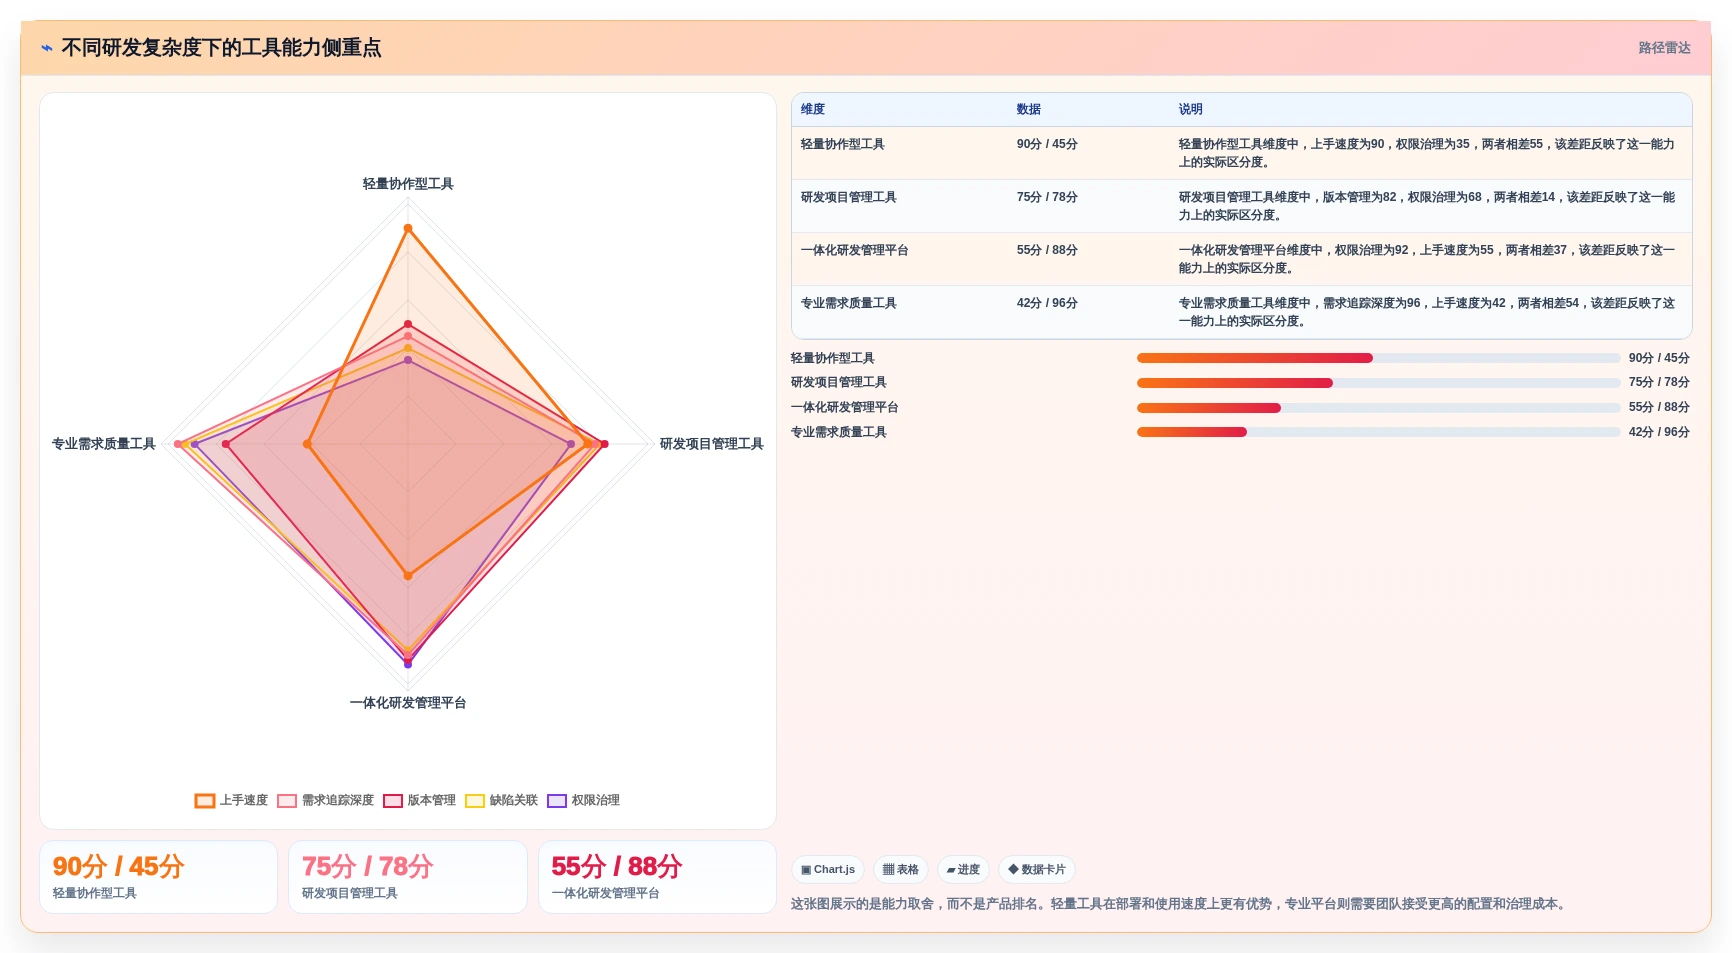Click the Chart.js tag chip
The width and height of the screenshot is (1732, 953).
(x=828, y=870)
